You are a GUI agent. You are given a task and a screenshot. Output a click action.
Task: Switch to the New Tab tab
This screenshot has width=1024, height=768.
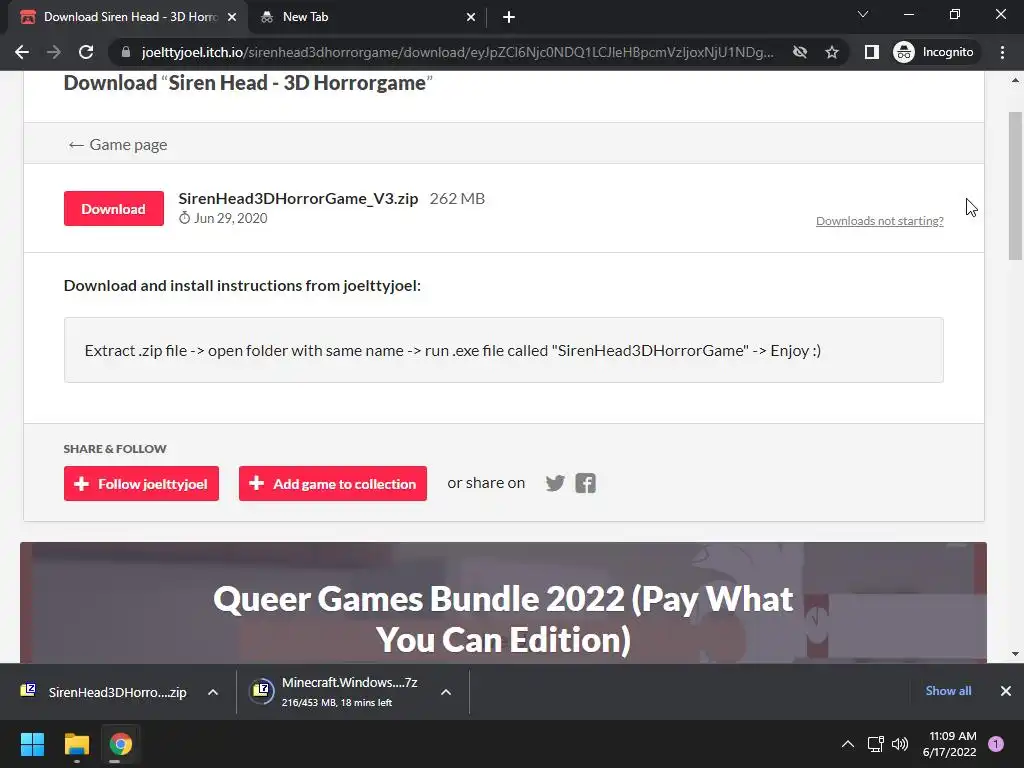tap(366, 17)
